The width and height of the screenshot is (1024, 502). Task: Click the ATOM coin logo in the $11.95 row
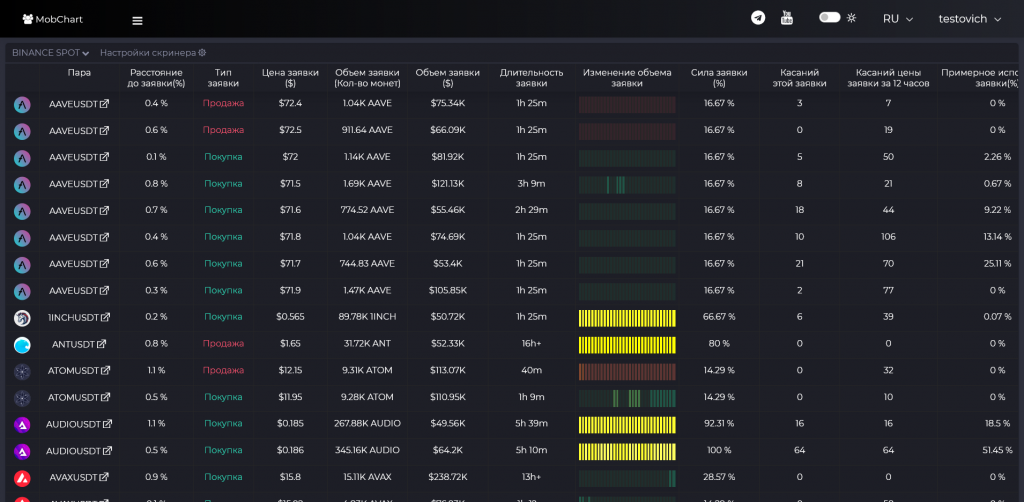tap(22, 398)
